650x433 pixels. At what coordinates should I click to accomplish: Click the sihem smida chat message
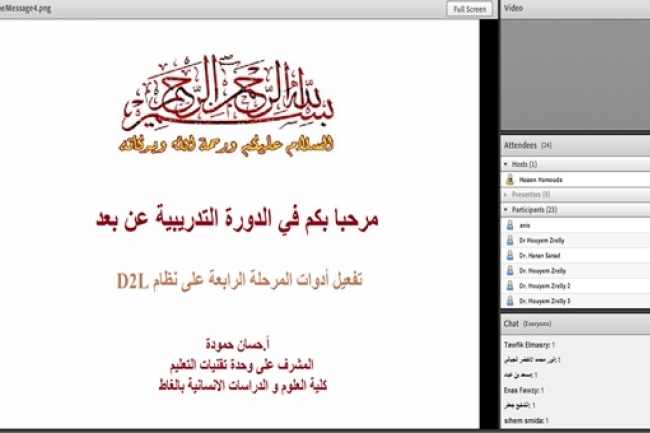click(526, 421)
